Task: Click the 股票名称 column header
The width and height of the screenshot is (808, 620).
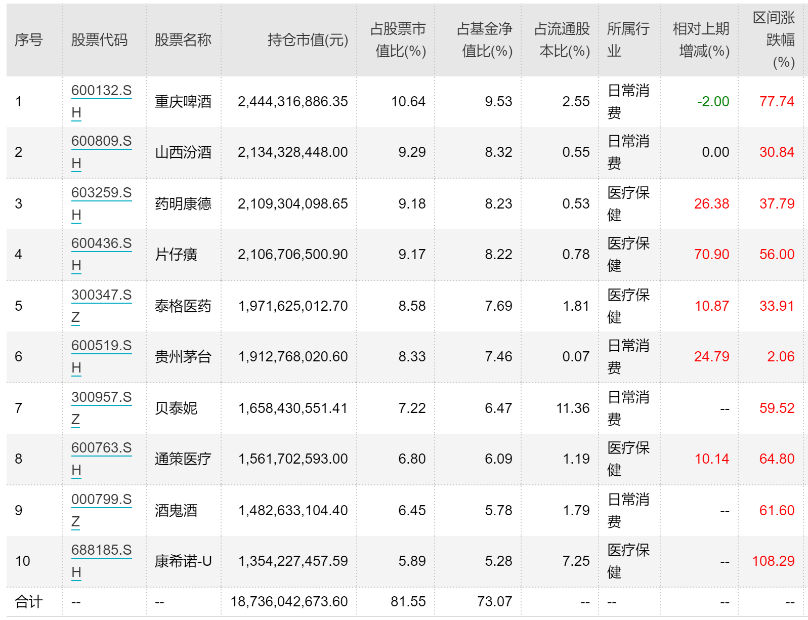Action: 183,40
